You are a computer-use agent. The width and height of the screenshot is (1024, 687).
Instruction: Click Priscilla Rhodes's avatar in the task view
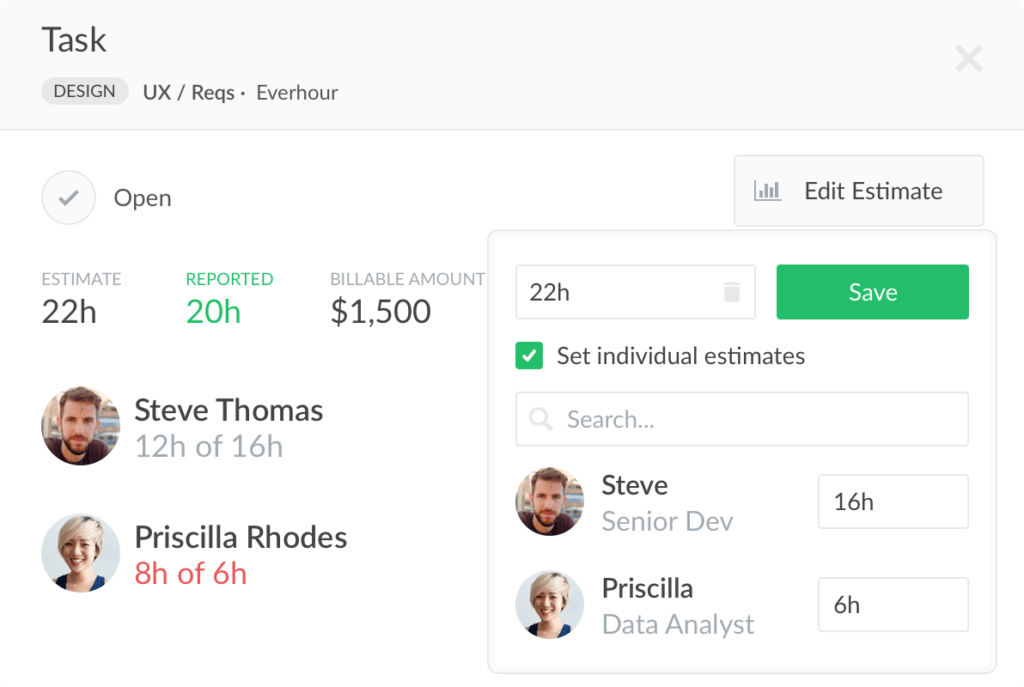[x=80, y=553]
